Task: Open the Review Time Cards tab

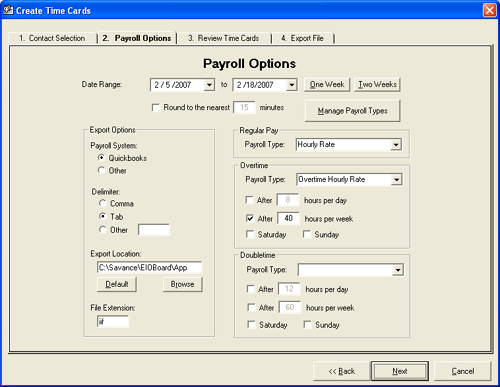Action: 223,38
